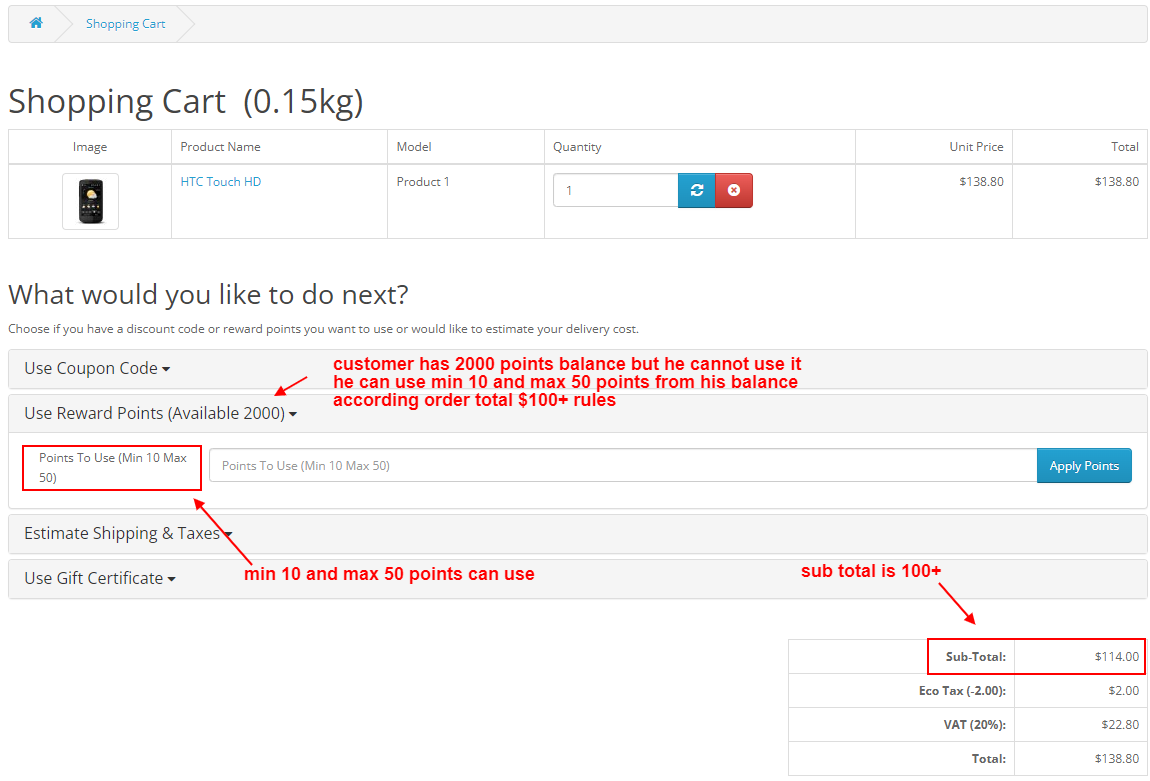Click the Model cell reading Product 1

[423, 182]
